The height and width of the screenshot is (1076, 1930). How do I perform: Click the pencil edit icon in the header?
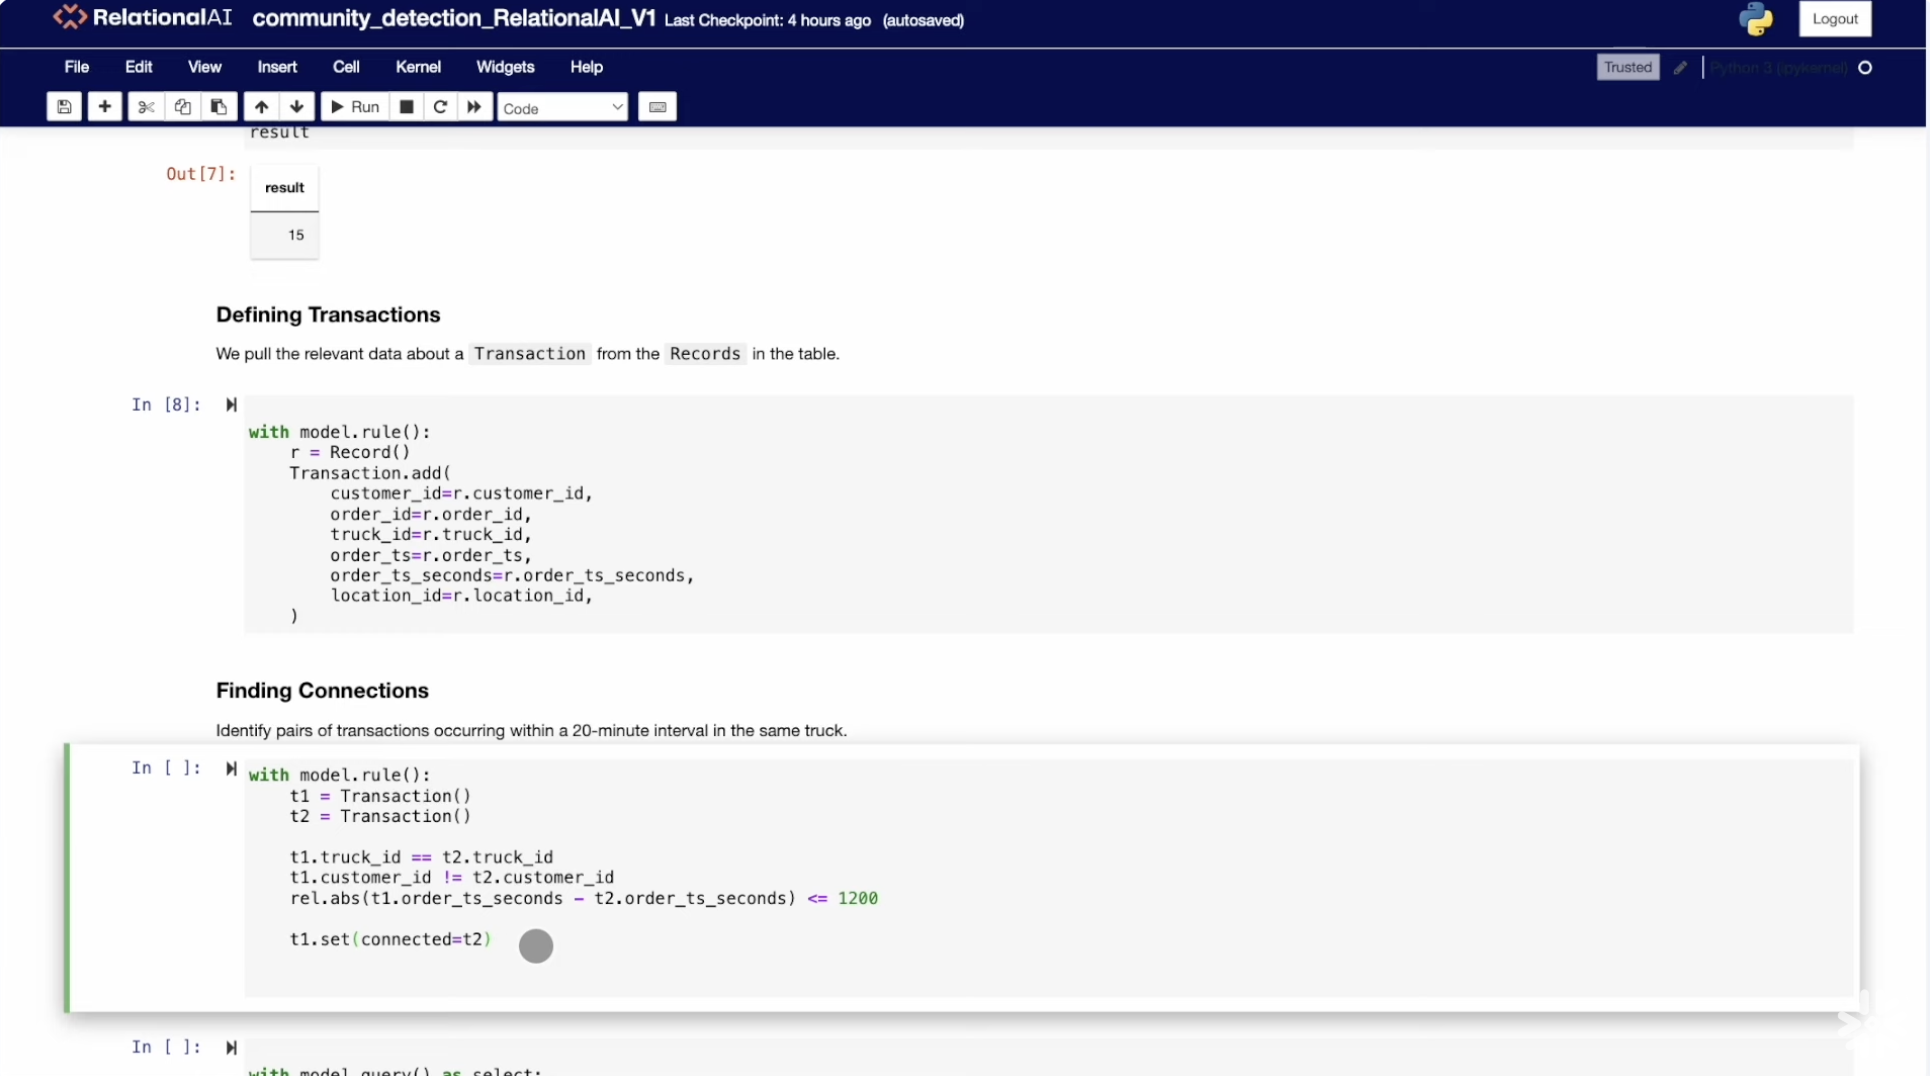1681,68
